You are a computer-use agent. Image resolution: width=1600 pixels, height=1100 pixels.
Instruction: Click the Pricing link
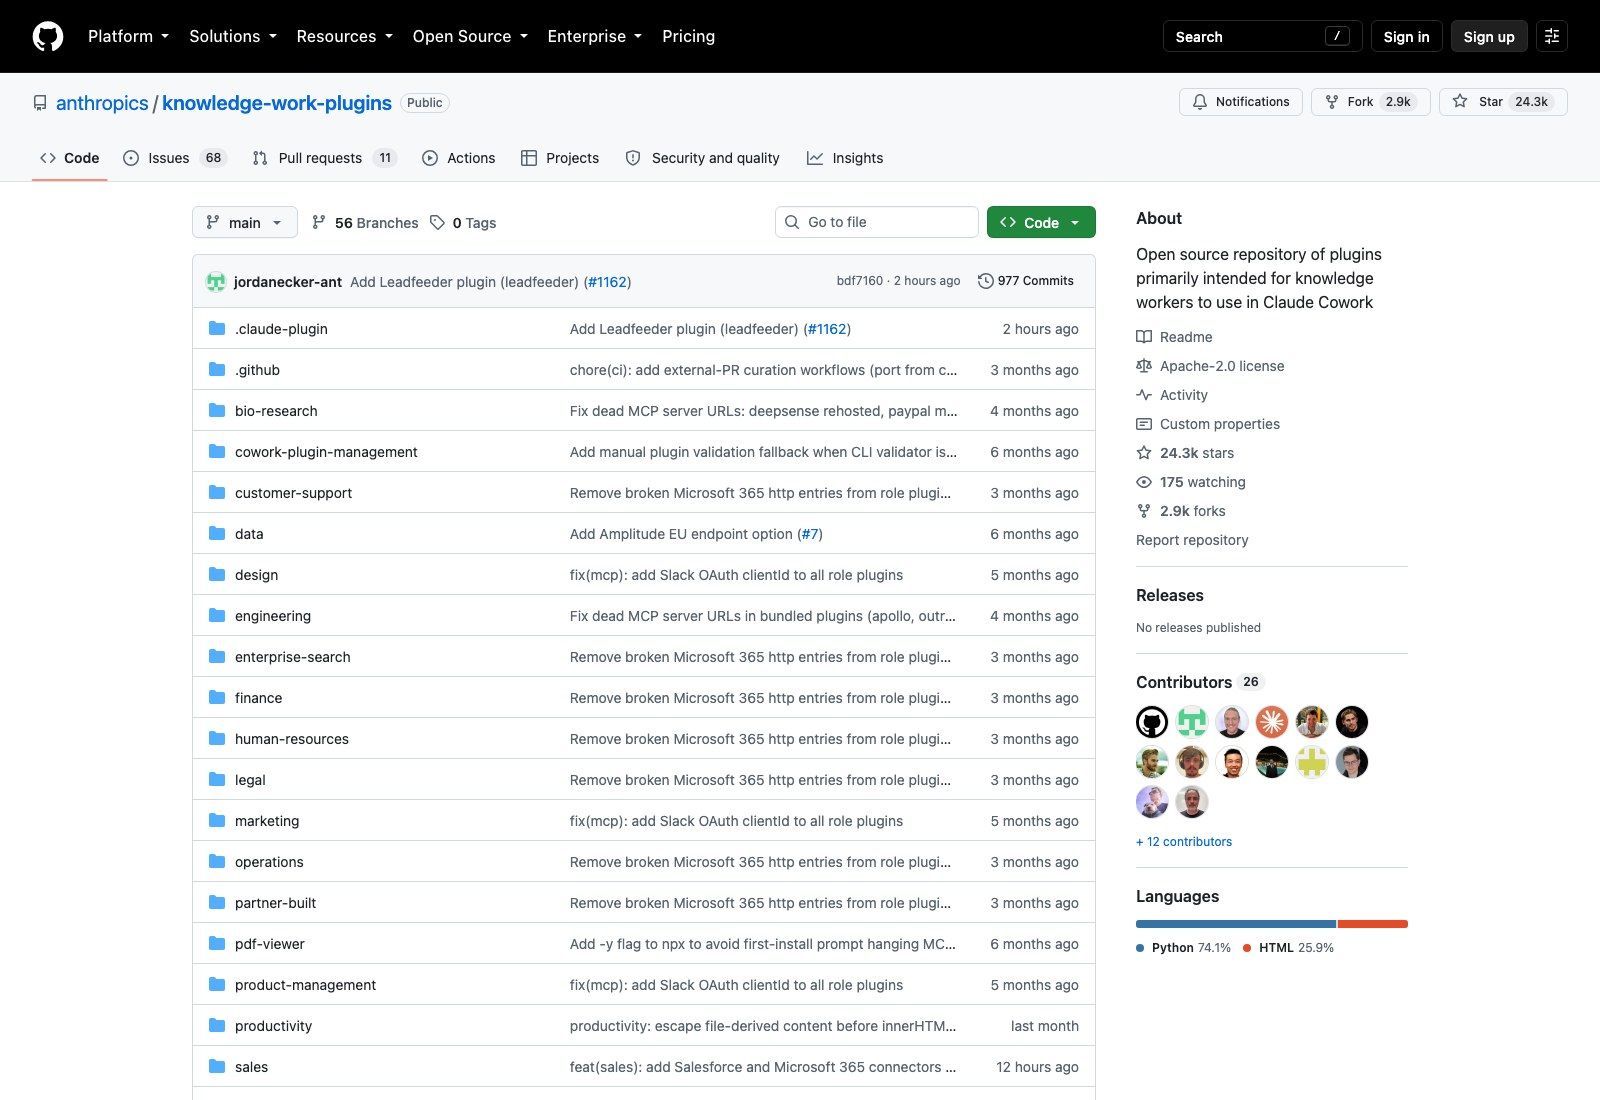click(x=688, y=36)
